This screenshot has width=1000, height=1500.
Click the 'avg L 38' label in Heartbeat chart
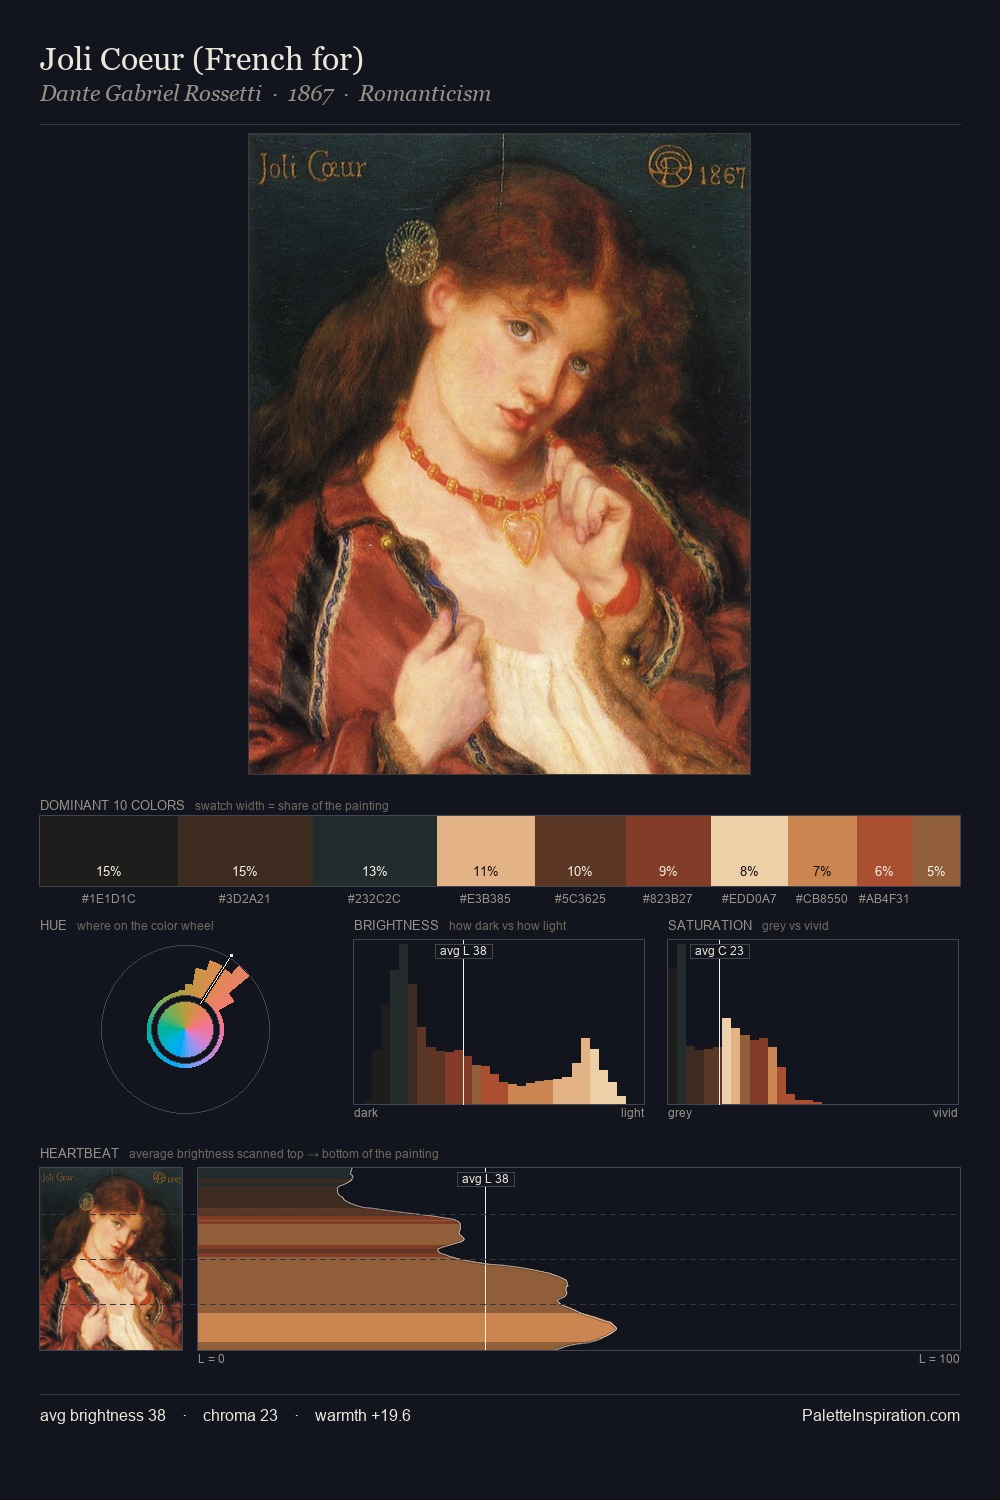pyautogui.click(x=485, y=1179)
